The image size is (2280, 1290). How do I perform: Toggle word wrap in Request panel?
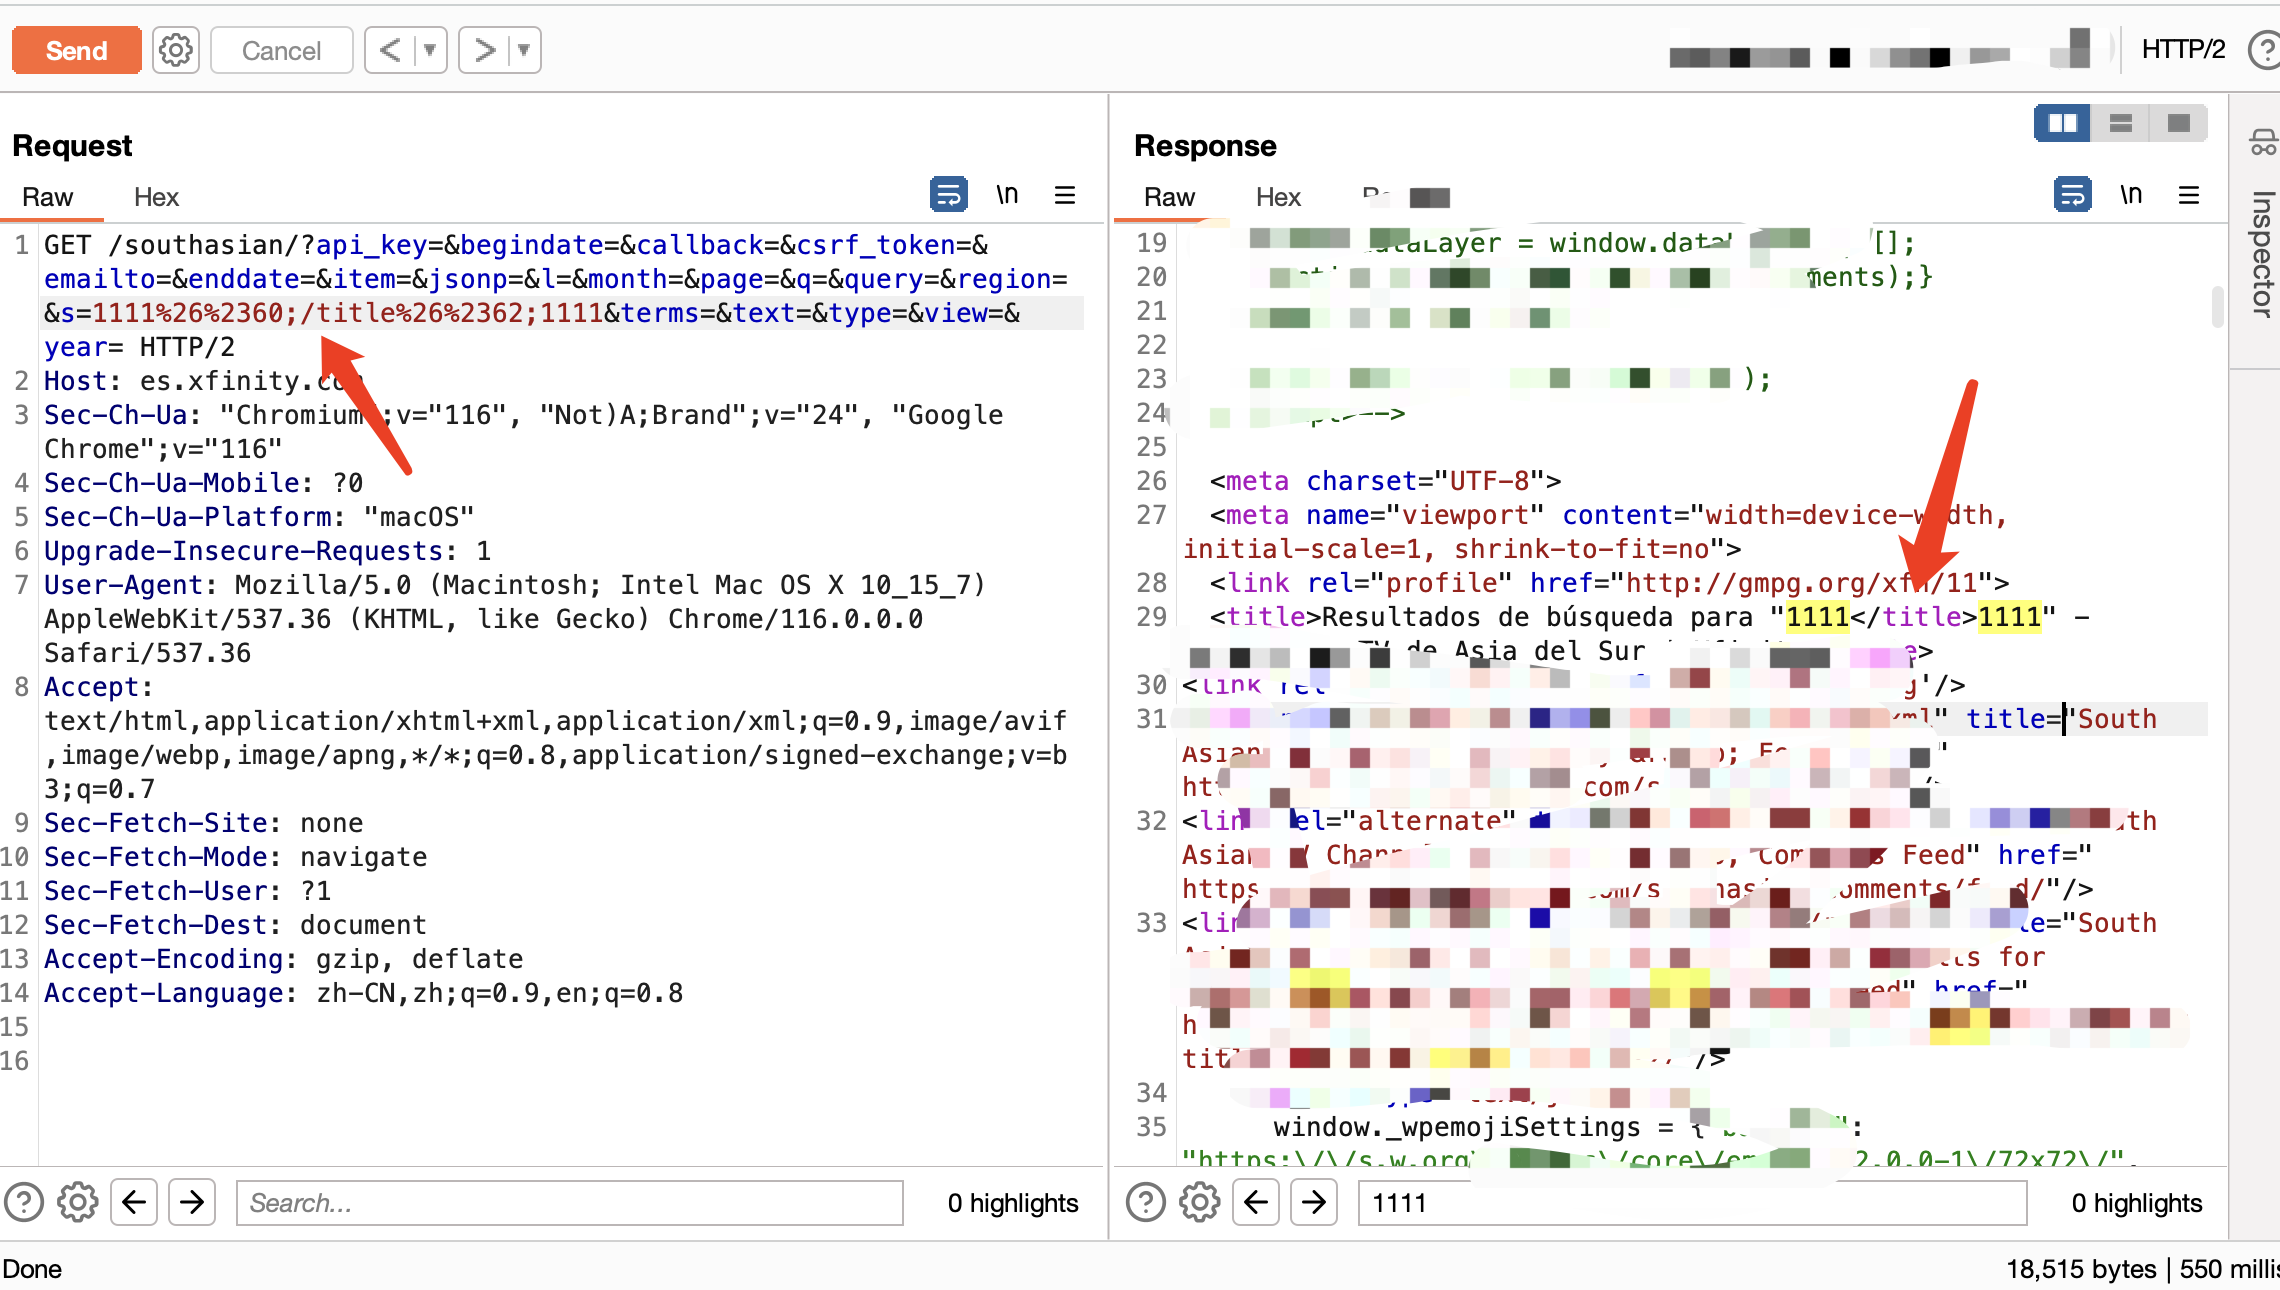pos(948,194)
